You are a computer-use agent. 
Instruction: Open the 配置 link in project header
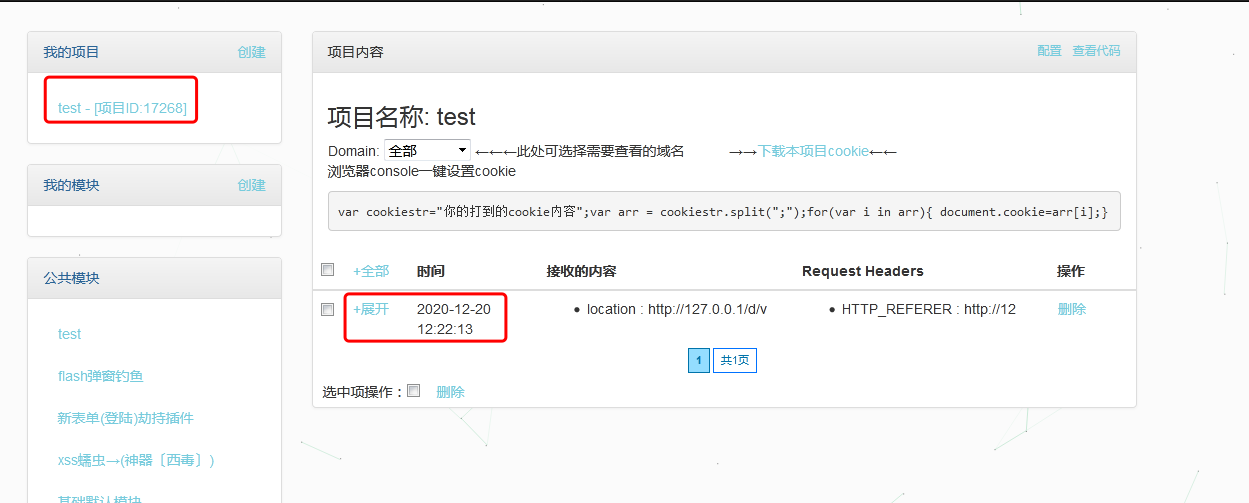coord(1049,51)
